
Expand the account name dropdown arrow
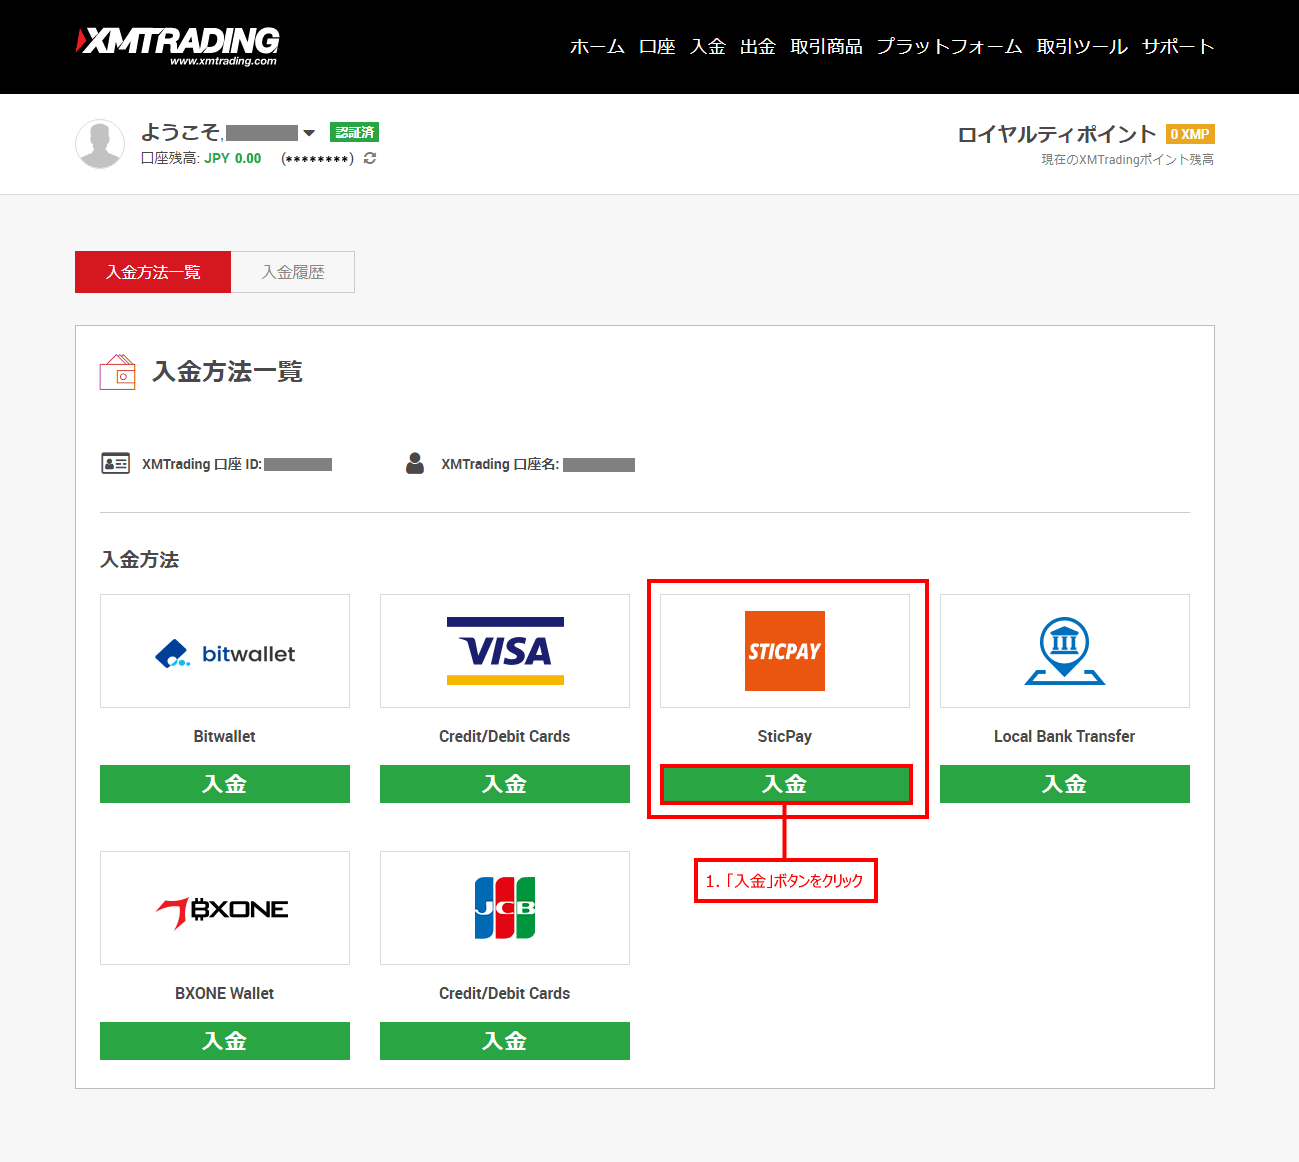(x=309, y=133)
